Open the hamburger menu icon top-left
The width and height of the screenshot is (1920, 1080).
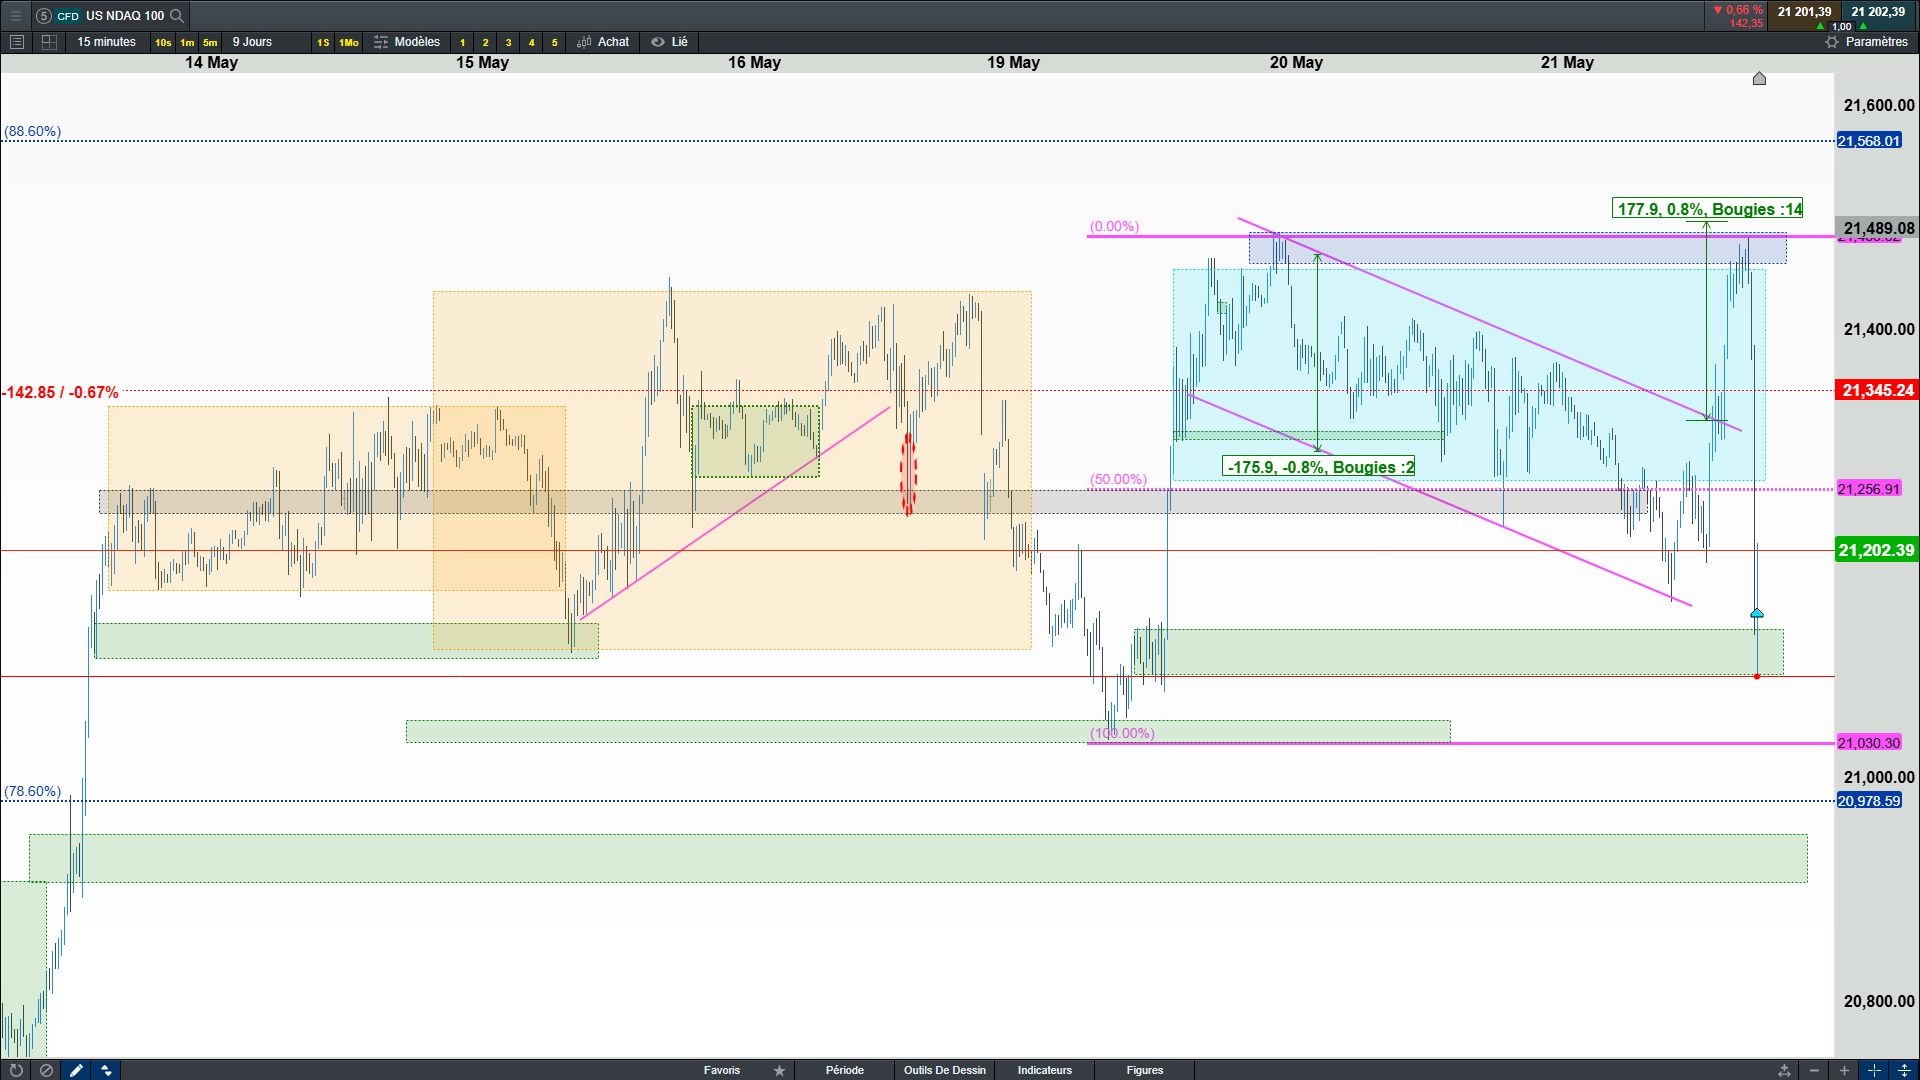pyautogui.click(x=15, y=15)
